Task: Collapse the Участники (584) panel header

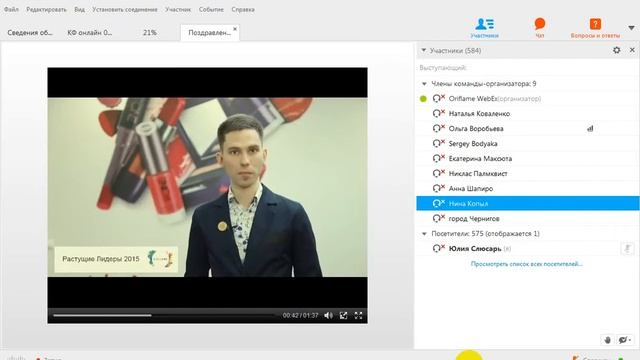Action: pos(423,50)
